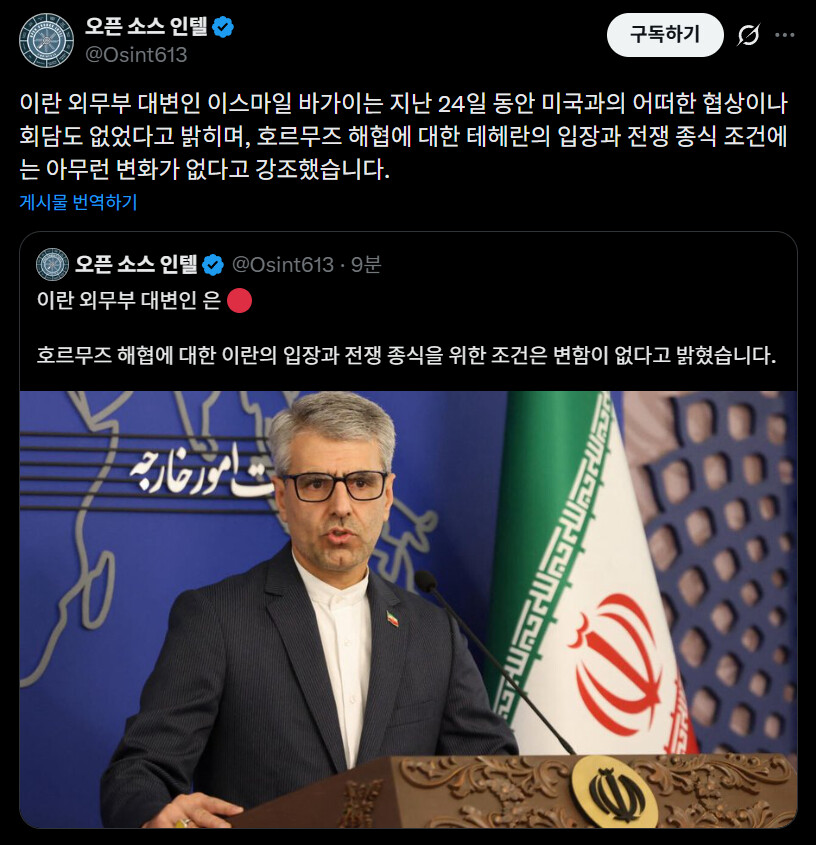The image size is (816, 845).
Task: Click the top @Osint613 handle
Action: point(136,54)
